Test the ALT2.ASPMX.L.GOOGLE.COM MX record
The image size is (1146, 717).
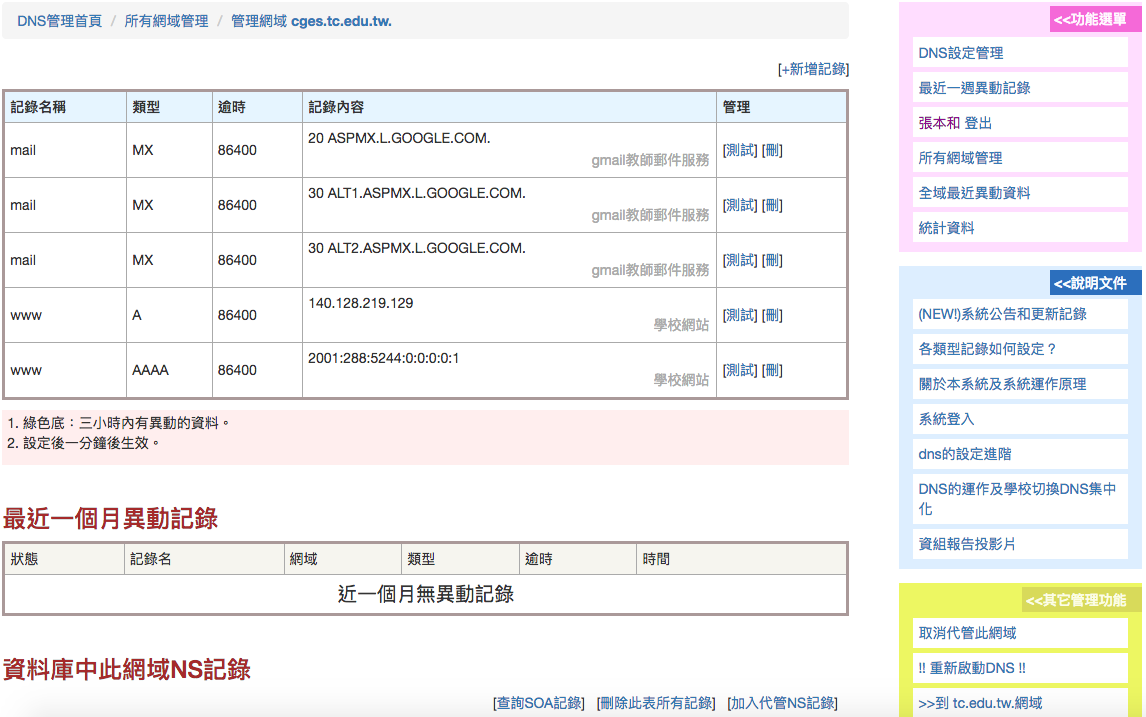tap(740, 260)
